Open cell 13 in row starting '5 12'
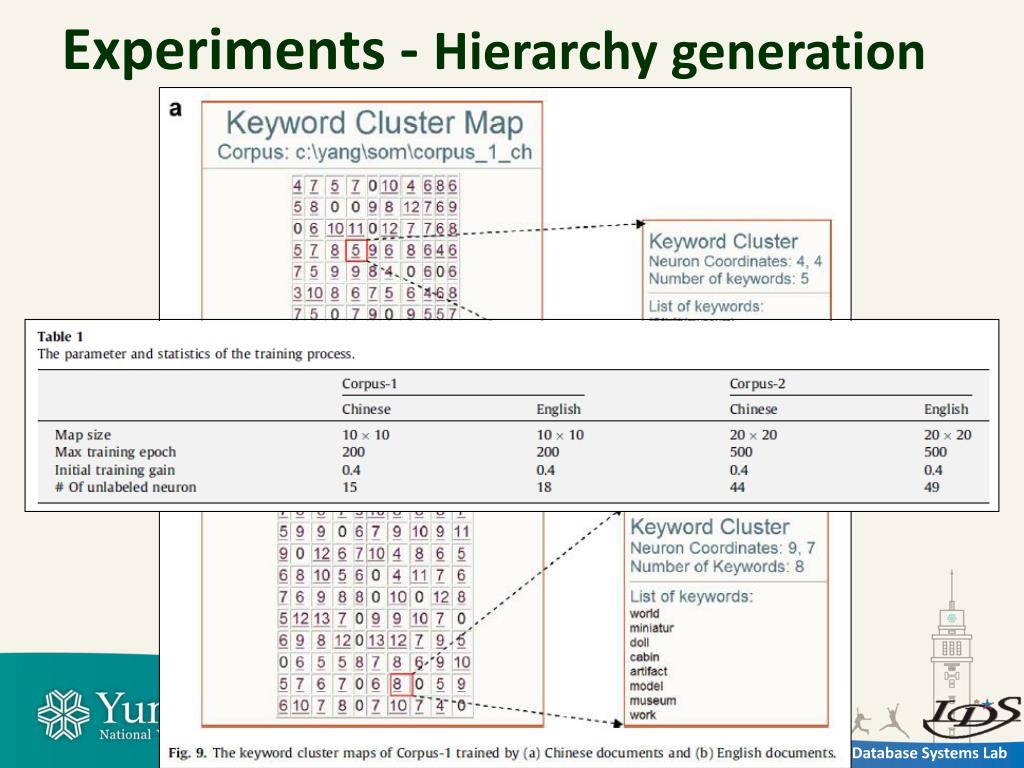The height and width of the screenshot is (768, 1024). click(x=321, y=618)
